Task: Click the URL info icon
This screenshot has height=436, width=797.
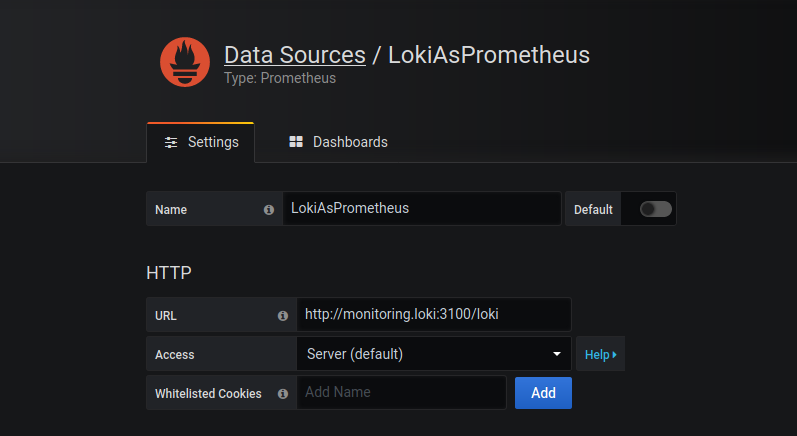Action: (282, 315)
